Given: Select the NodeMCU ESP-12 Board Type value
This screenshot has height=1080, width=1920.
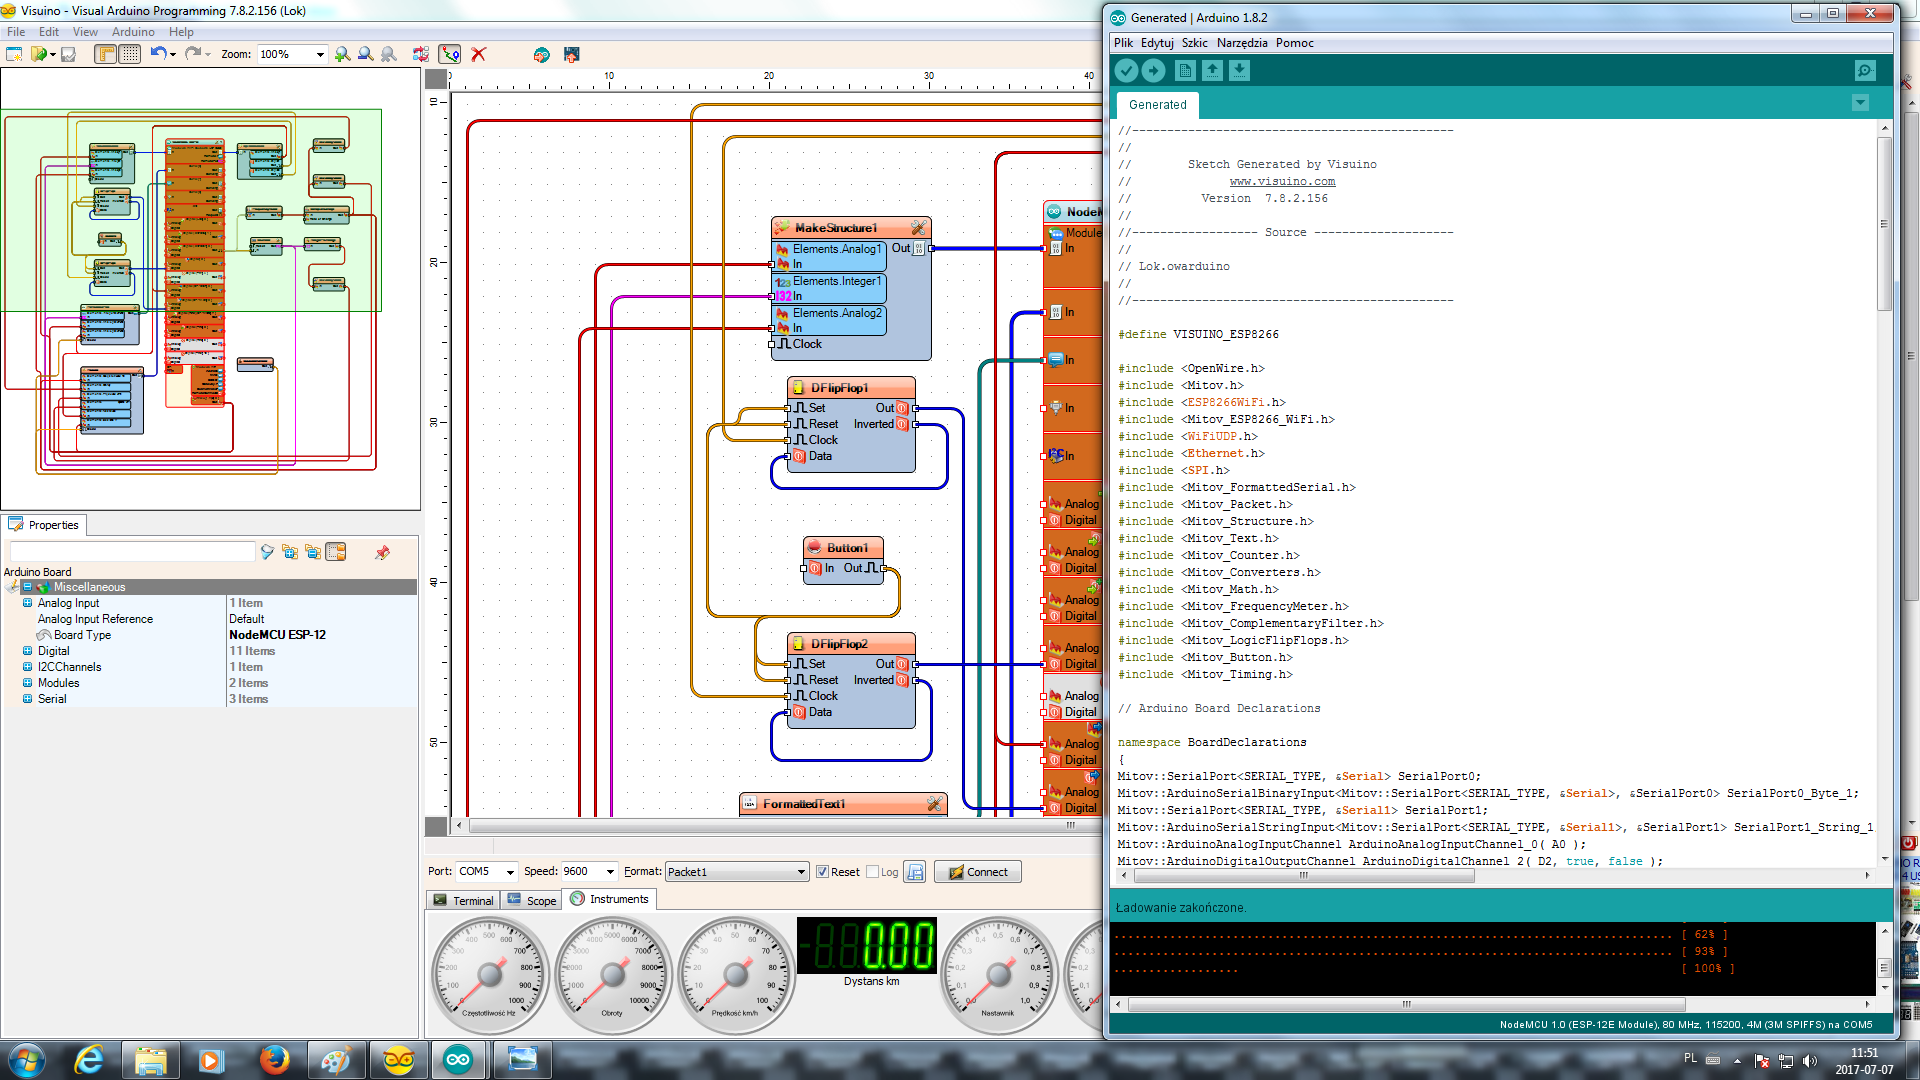Looking at the screenshot, I should pyautogui.click(x=277, y=635).
